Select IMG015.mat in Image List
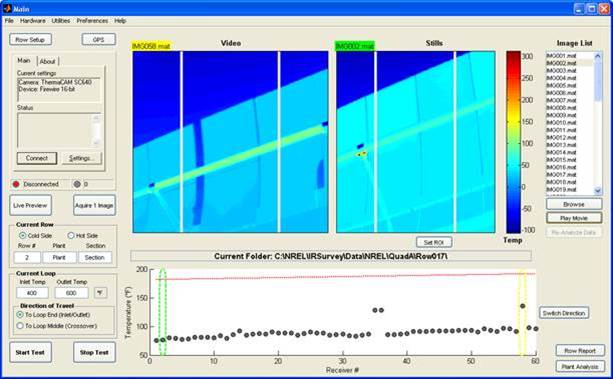613x379 pixels. click(561, 160)
